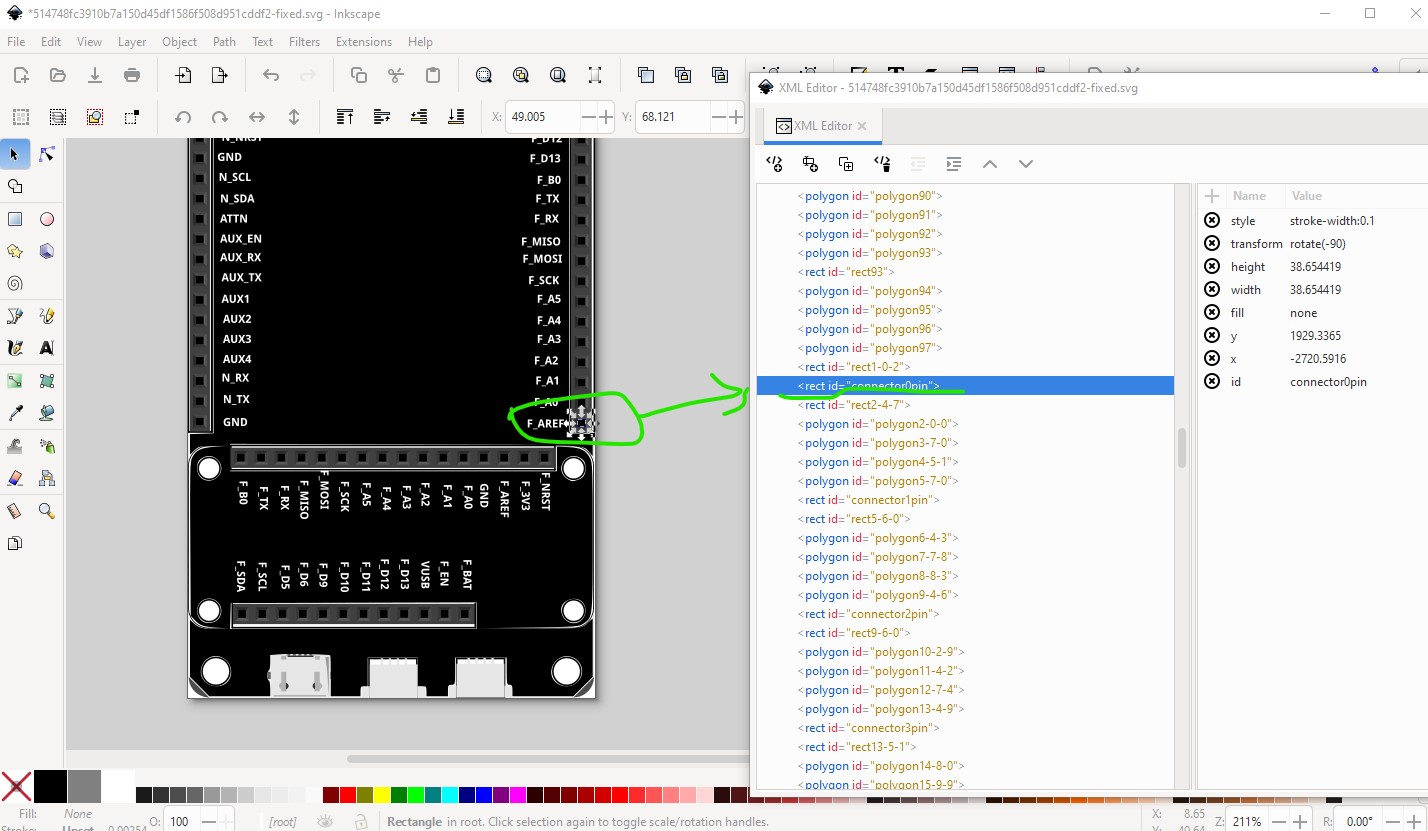Decrement the X coordinate with minus

pos(588,117)
